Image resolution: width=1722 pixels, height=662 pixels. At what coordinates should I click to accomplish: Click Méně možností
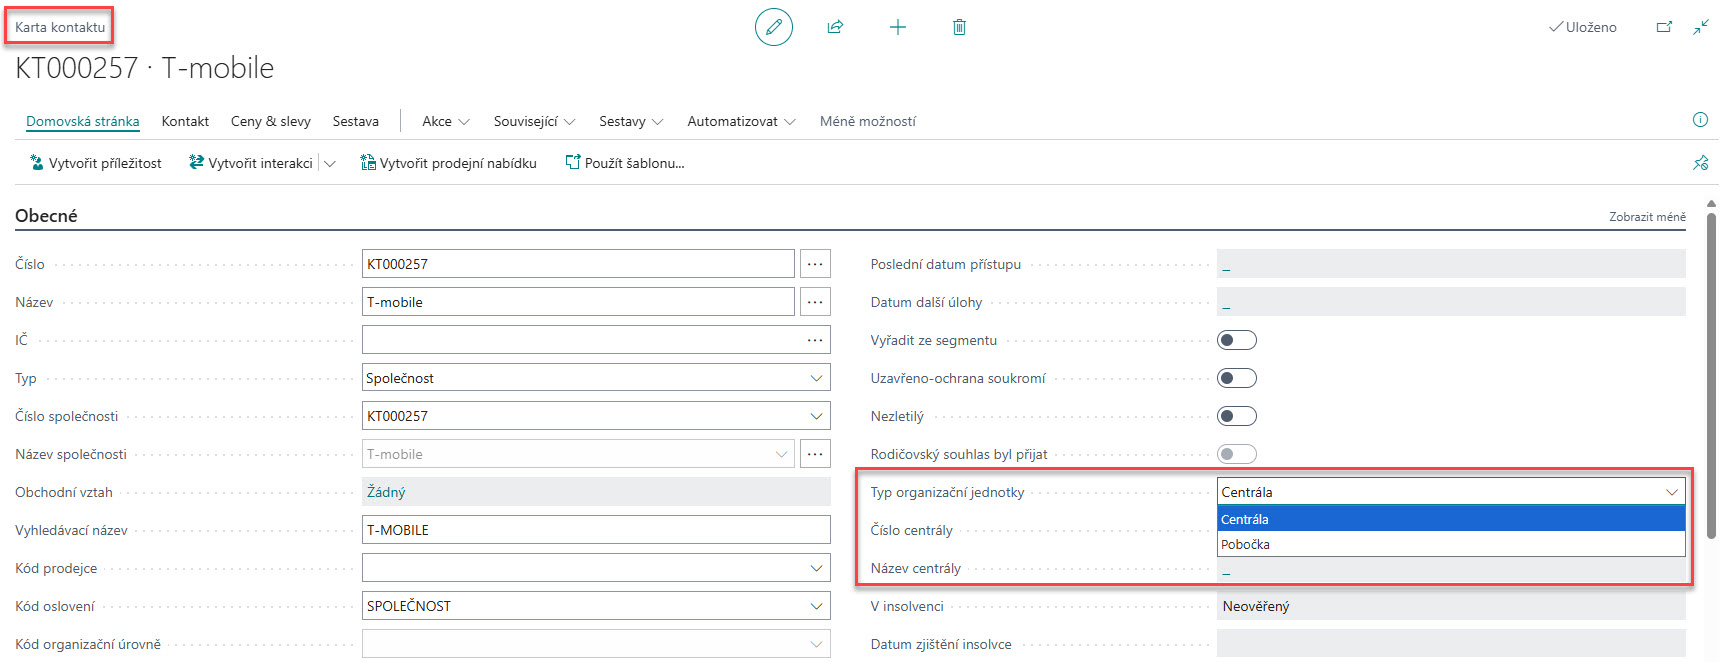click(x=868, y=121)
